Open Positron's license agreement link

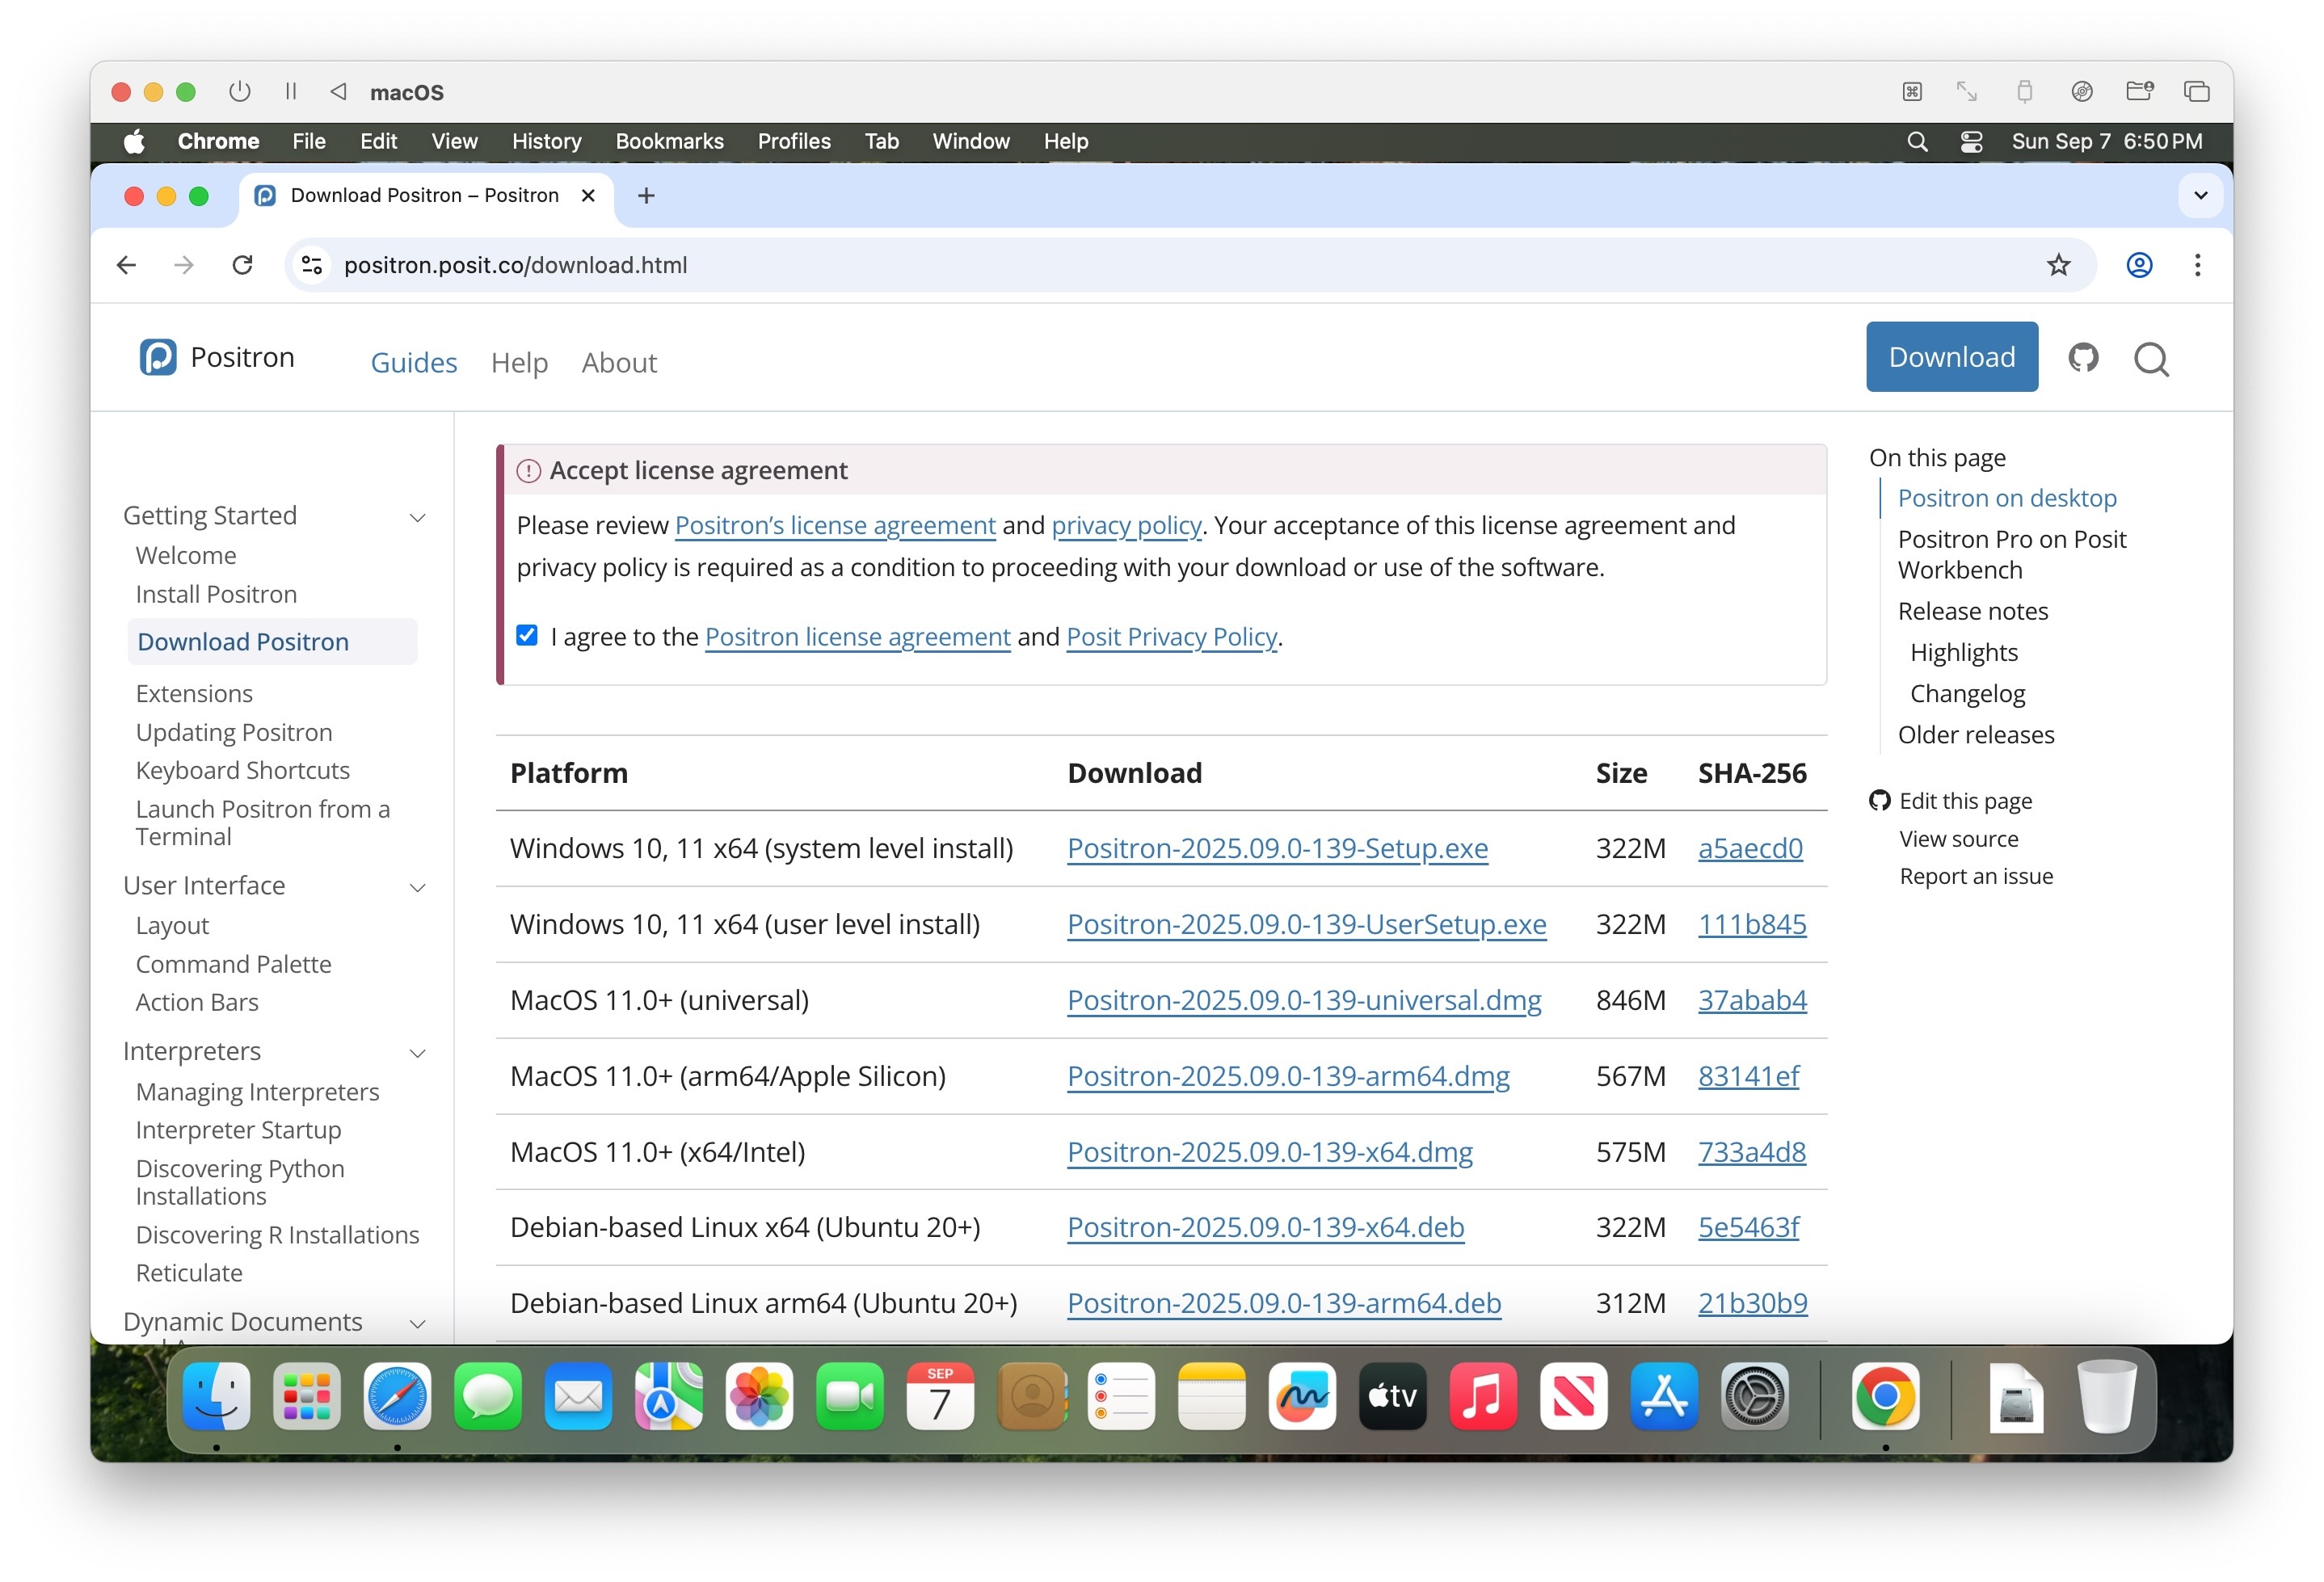835,526
